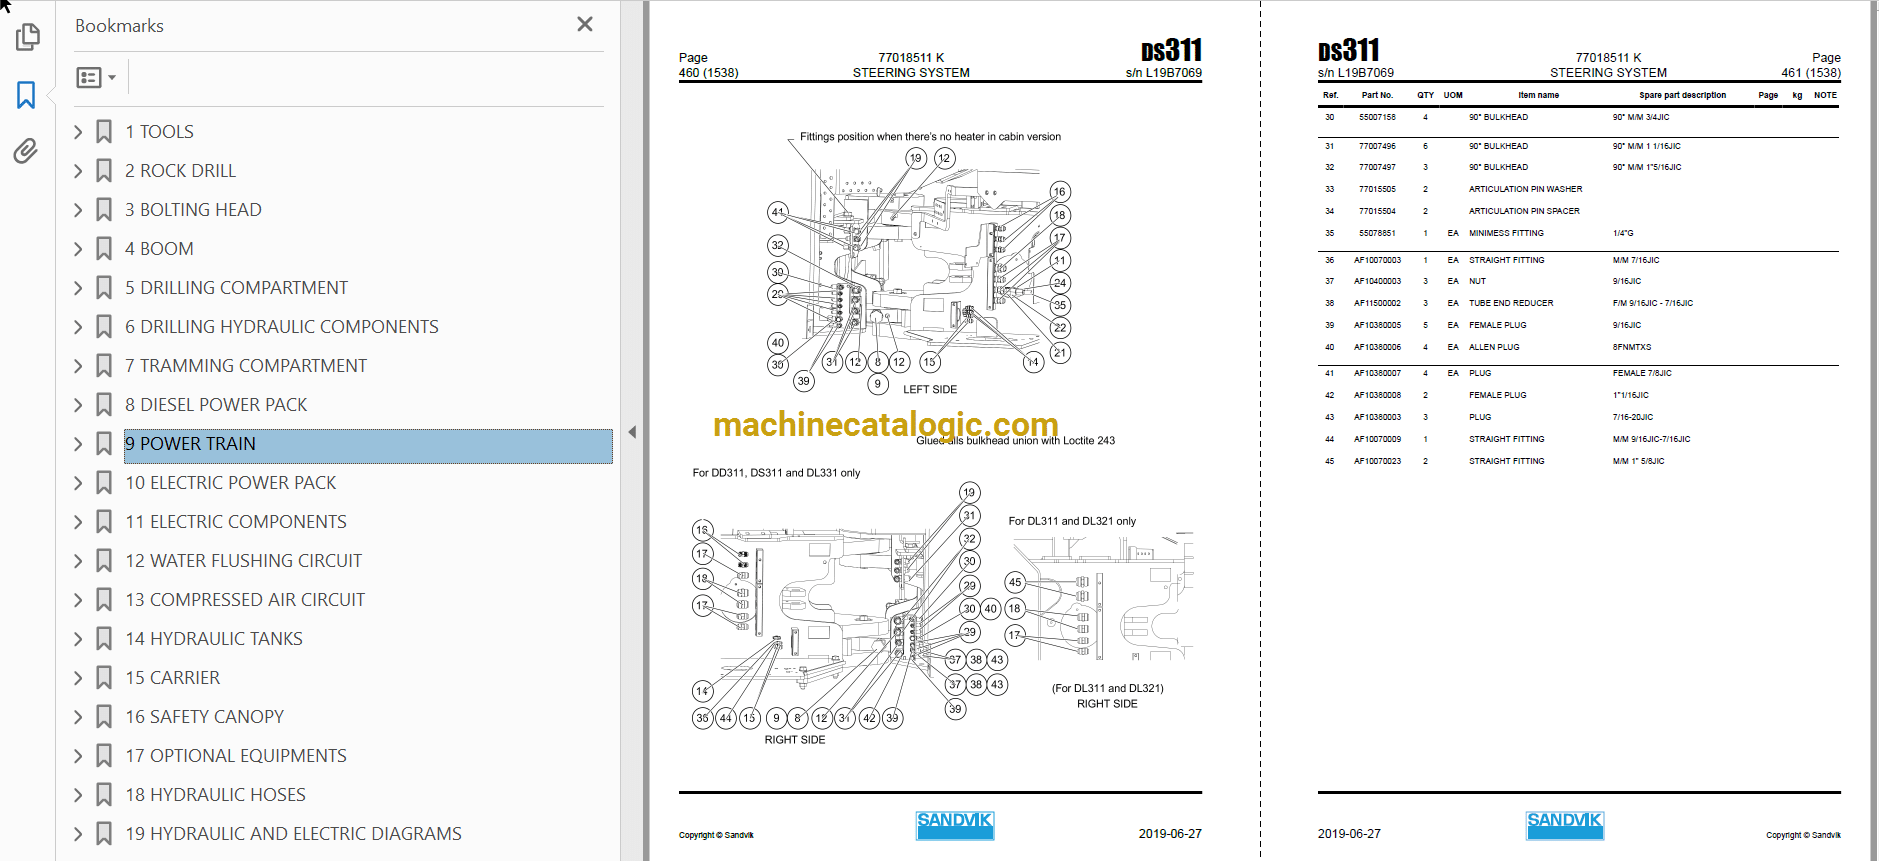
Task: Expand the 17 OPTIONAL EQUIPMENTS bookmark
Action: (x=78, y=756)
